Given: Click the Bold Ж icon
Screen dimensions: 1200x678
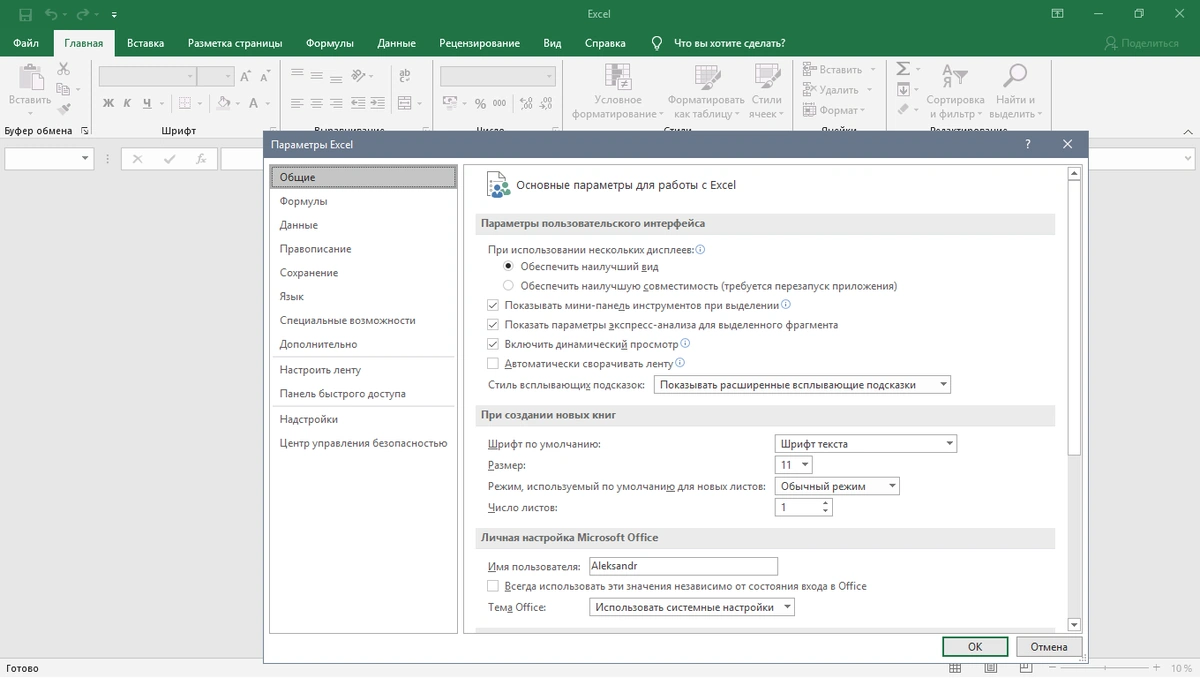Looking at the screenshot, I should [108, 103].
